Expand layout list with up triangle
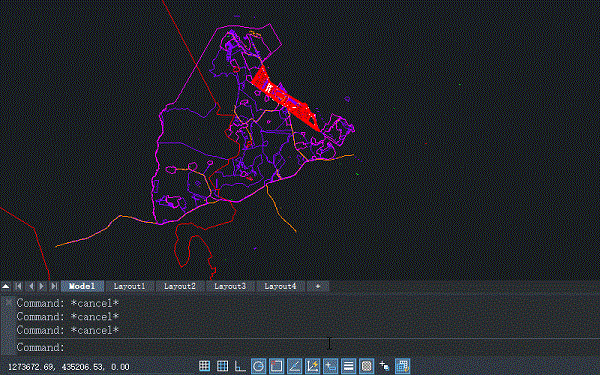600x375 pixels. (6, 286)
